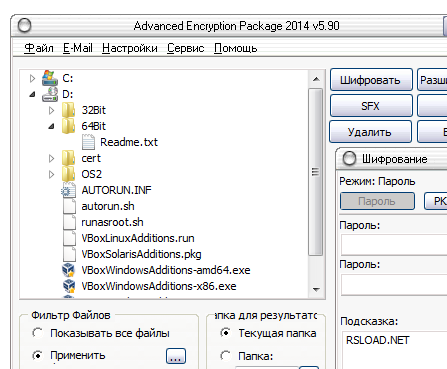
Task: Click the D: drive disc icon
Action: [50, 94]
